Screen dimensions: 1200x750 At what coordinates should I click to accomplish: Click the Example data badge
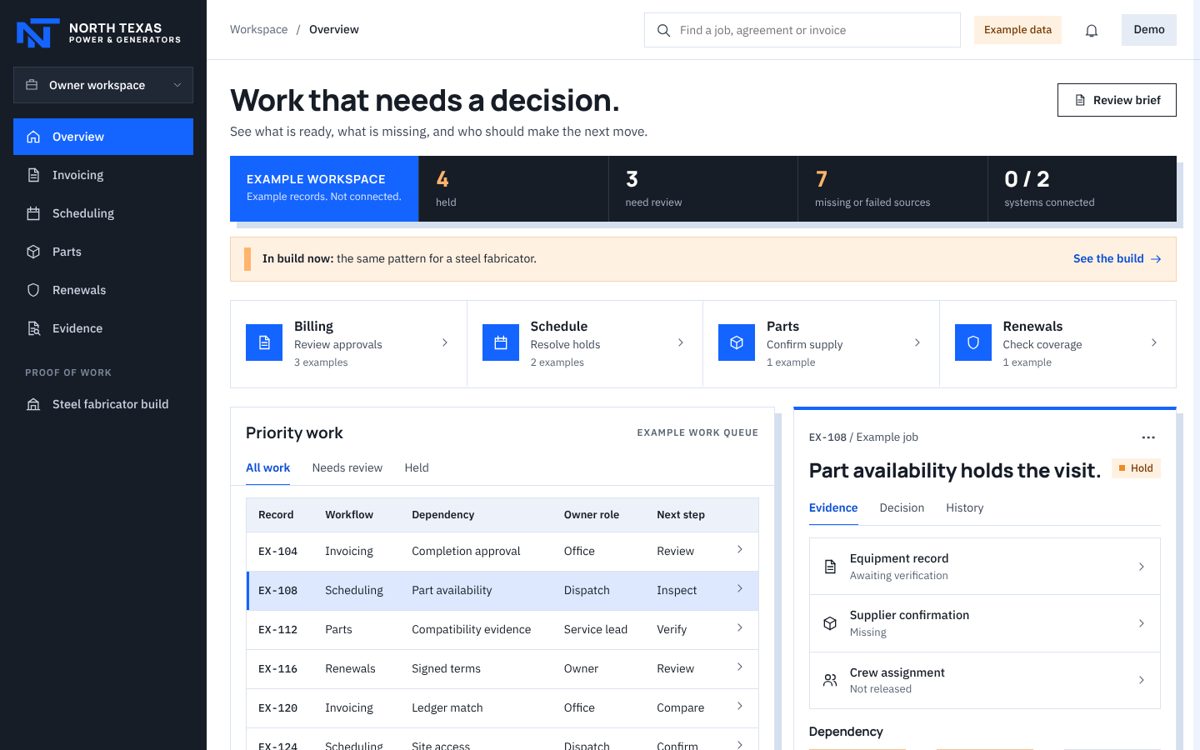1018,30
